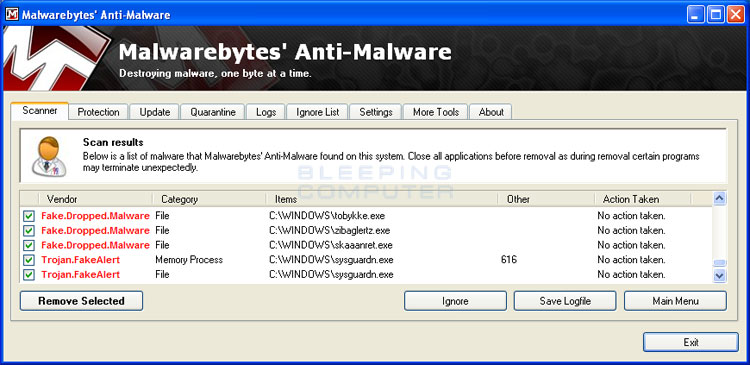
Task: Sort by the Items column header
Action: click(382, 199)
